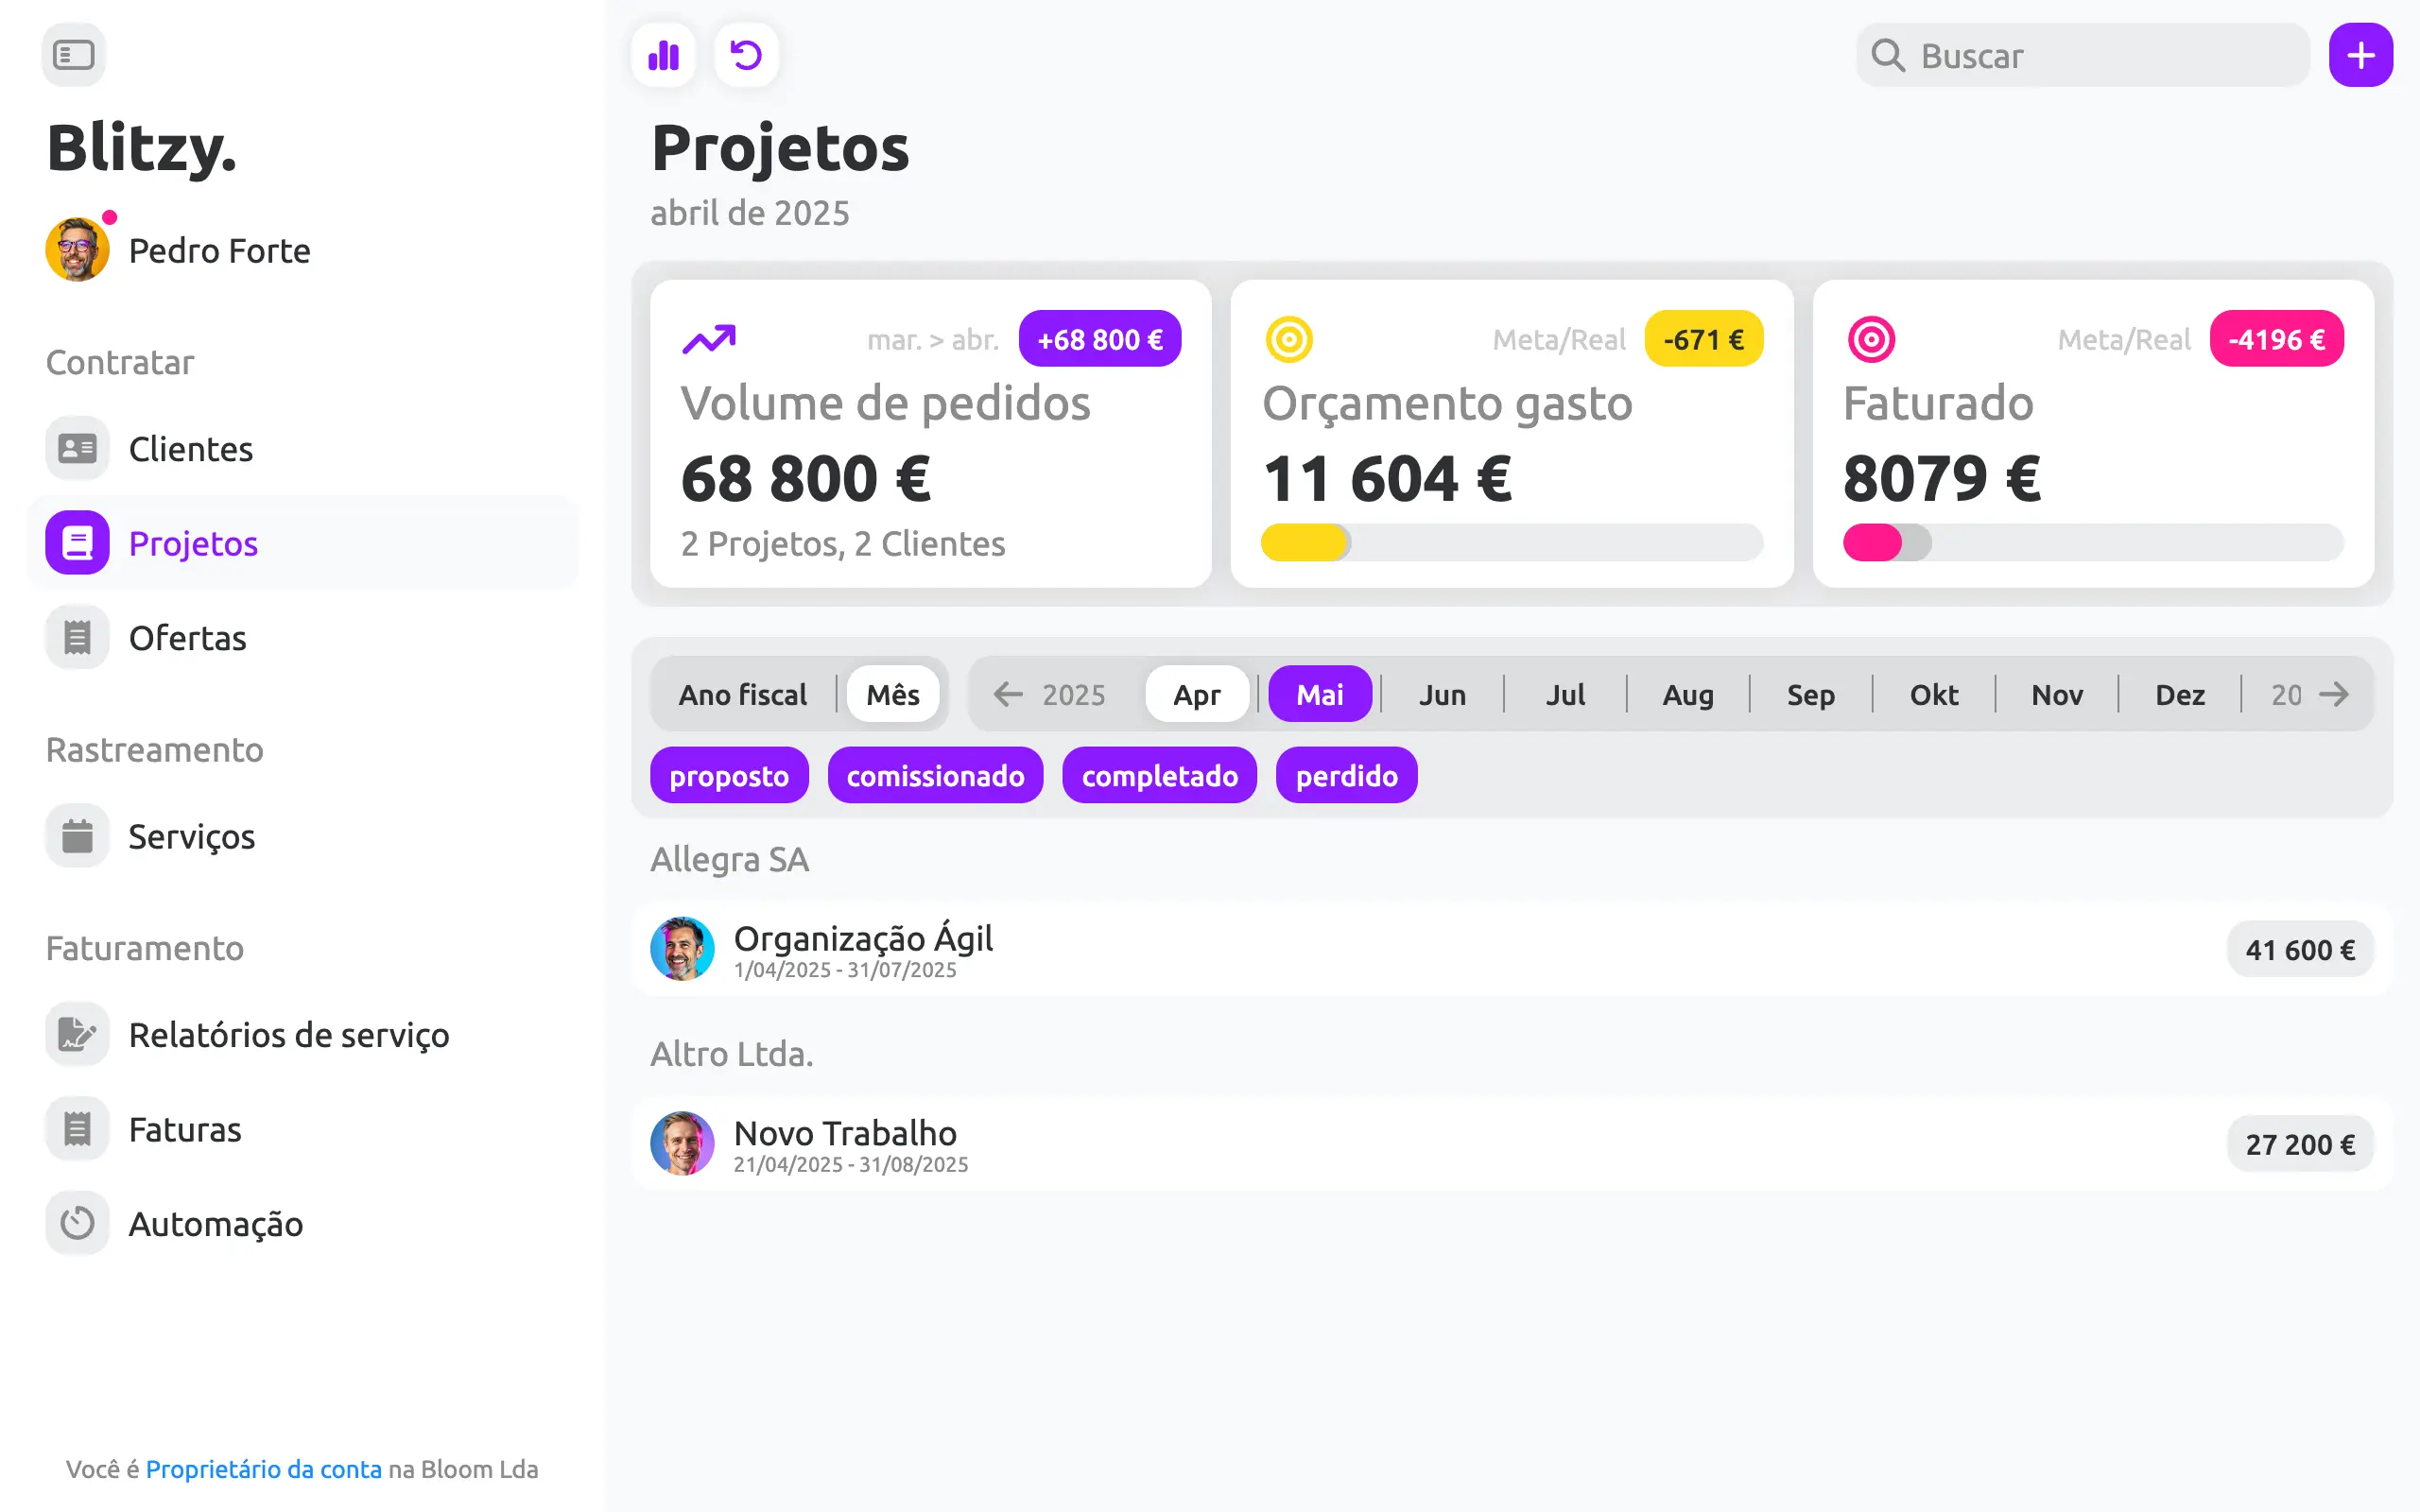This screenshot has height=1512, width=2420.
Task: Click the pink Faturado progress bar
Action: tap(2093, 542)
